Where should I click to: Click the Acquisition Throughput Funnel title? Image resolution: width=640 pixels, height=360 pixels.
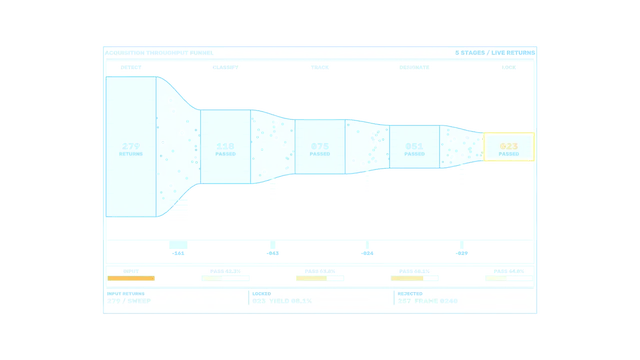click(159, 53)
